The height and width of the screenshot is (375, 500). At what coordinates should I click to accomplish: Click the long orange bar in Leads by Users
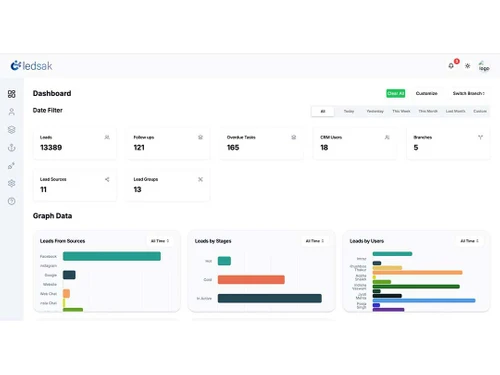click(x=417, y=273)
